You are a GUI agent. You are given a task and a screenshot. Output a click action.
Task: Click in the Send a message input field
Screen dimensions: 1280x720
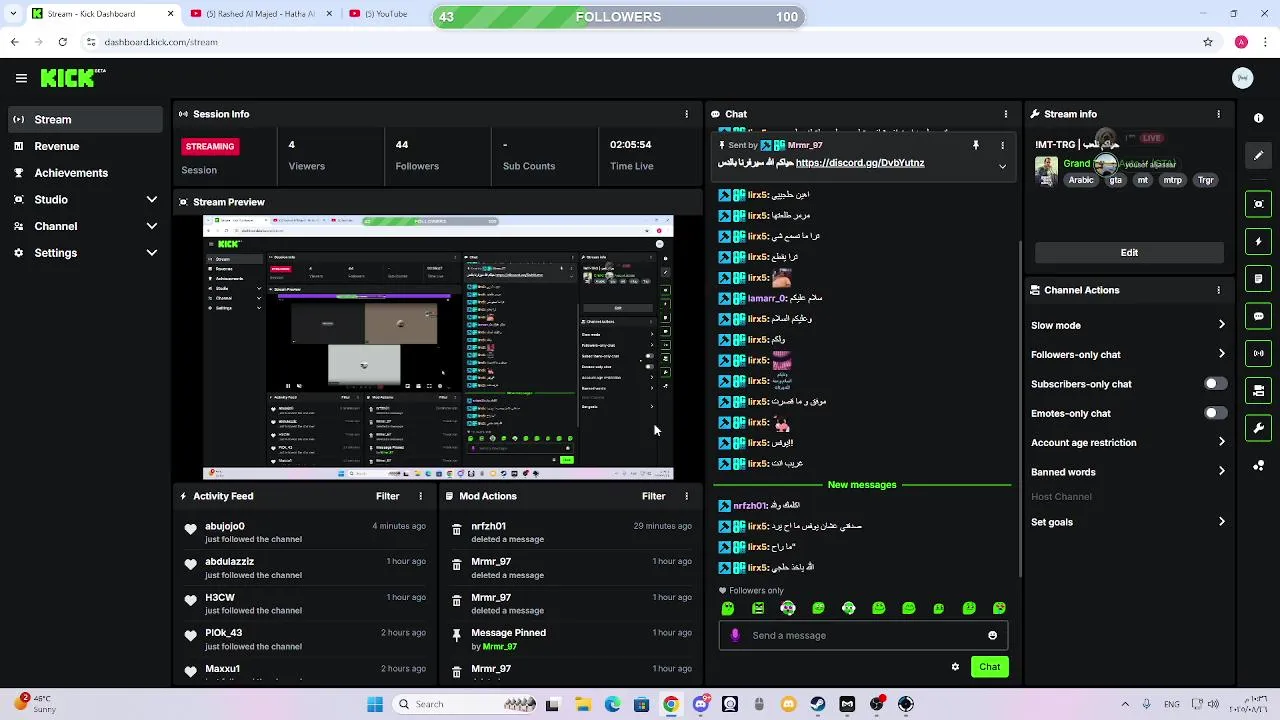(863, 635)
